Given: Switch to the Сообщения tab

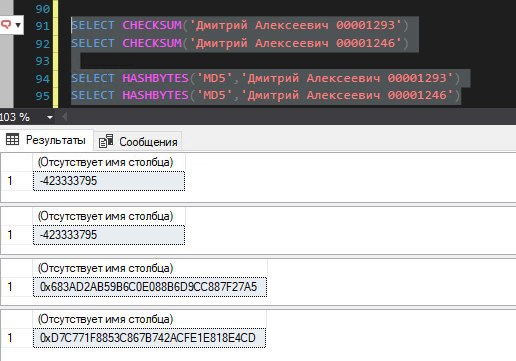Looking at the screenshot, I should (138, 142).
